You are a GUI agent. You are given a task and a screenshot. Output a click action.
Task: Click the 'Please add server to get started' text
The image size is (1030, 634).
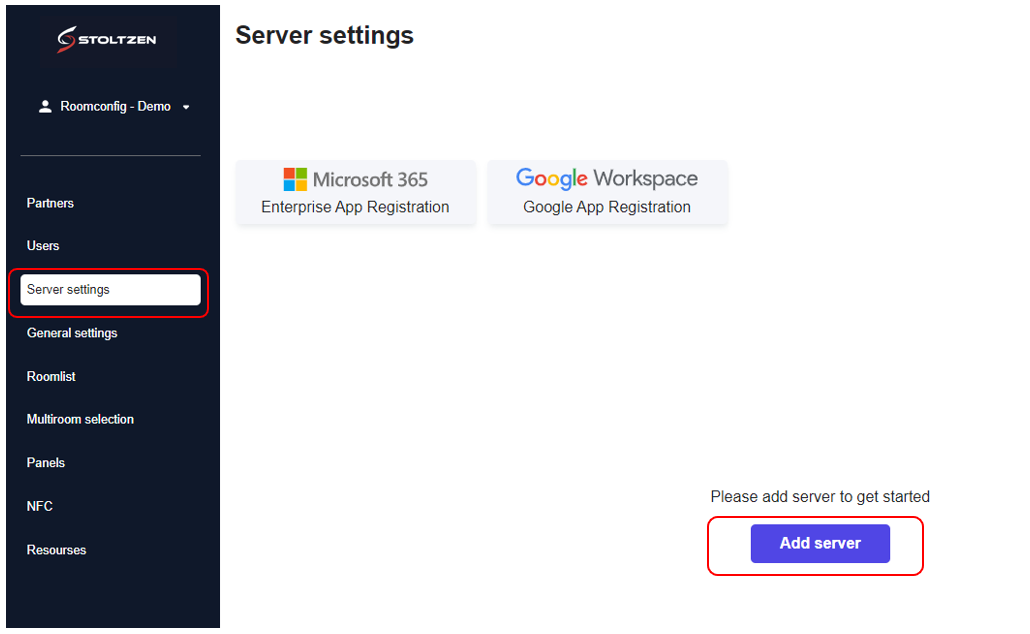(820, 497)
